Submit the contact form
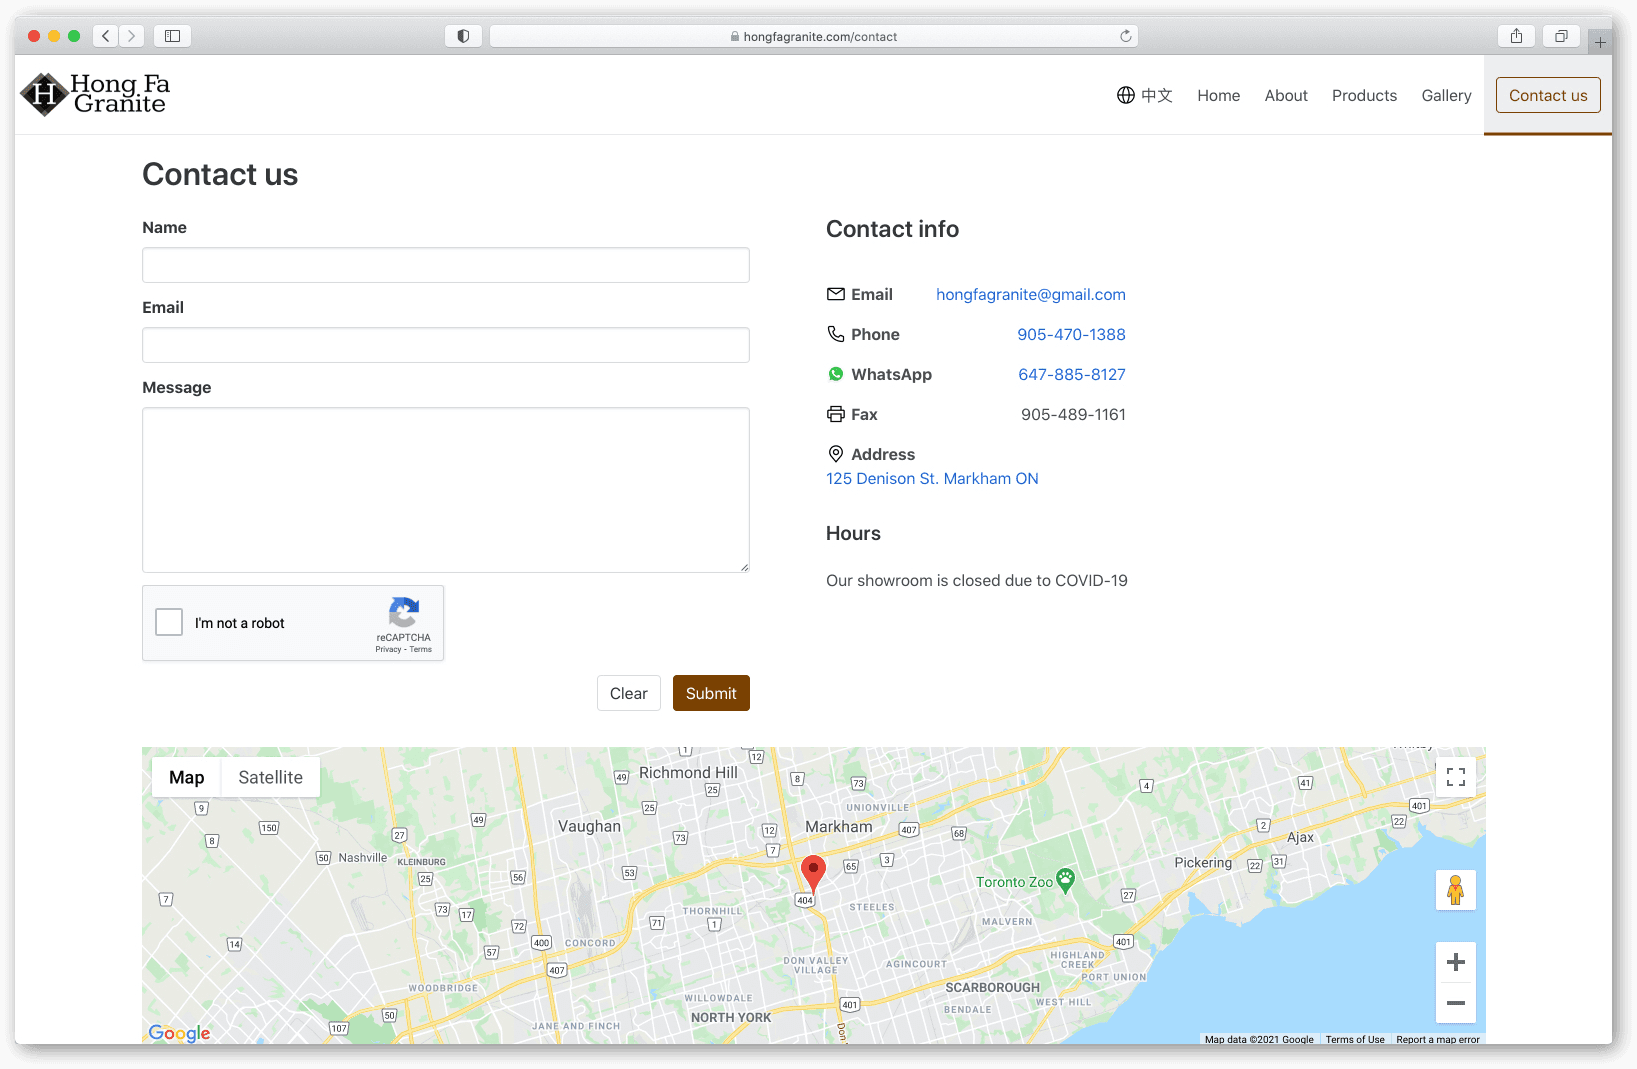Viewport: 1637px width, 1069px height. [710, 692]
